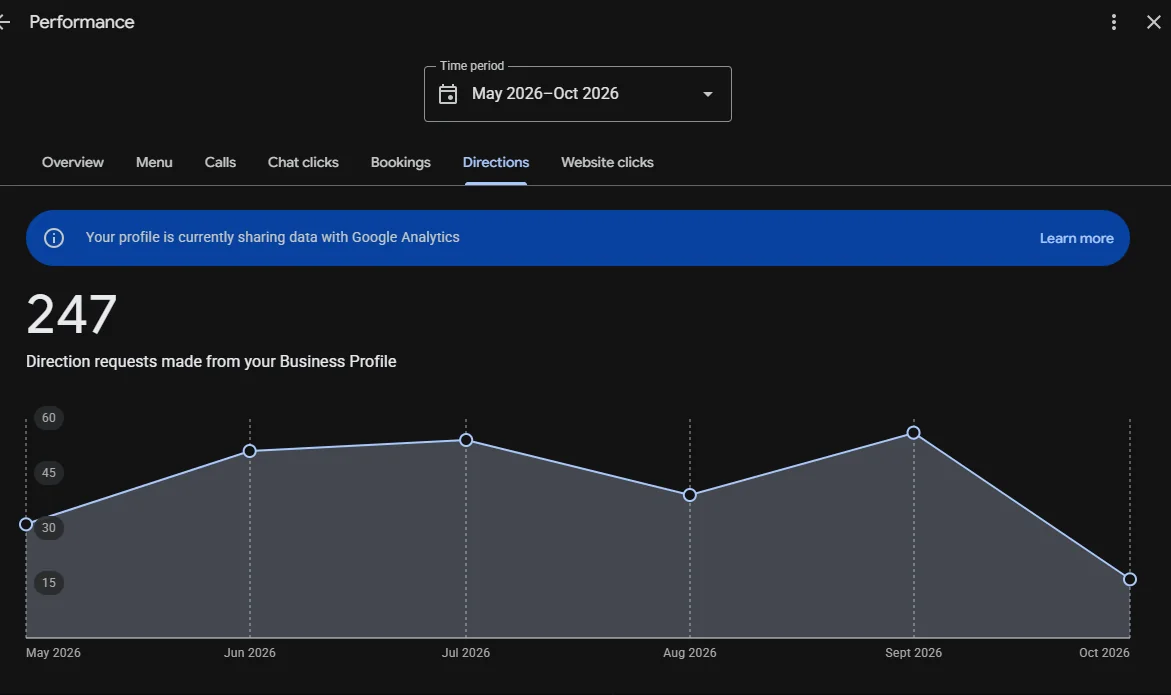Viewport: 1171px width, 695px height.
Task: Open the three-dot more options menu
Action: [1113, 22]
